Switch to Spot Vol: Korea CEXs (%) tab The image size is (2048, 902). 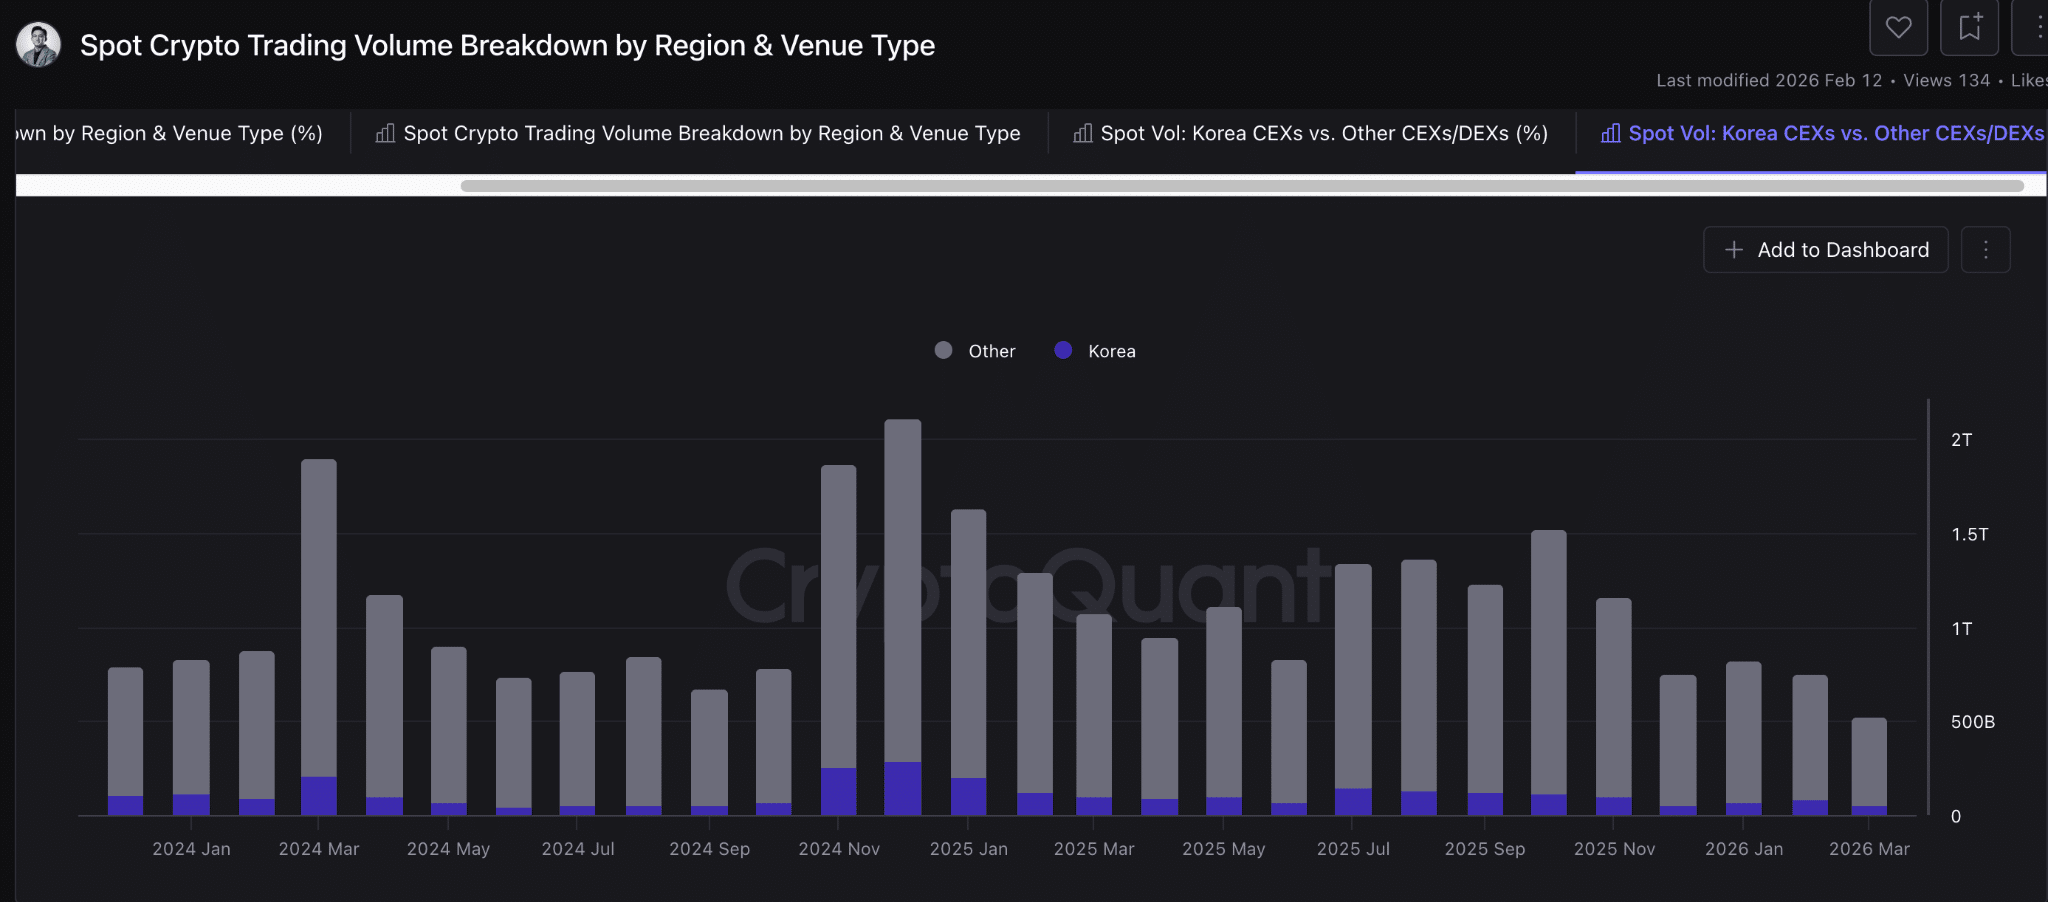pyautogui.click(x=1323, y=133)
